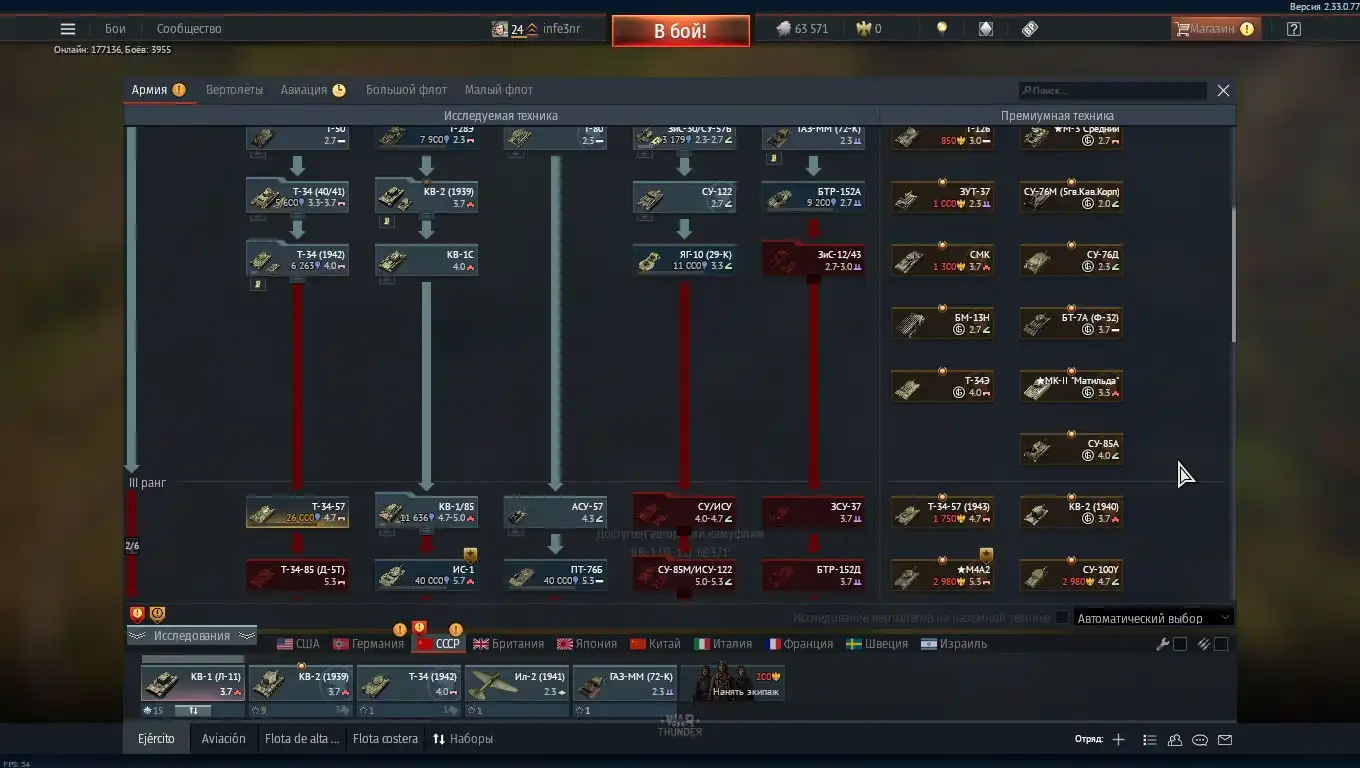The height and width of the screenshot is (768, 1360).
Task: Open the Сообщество menu
Action: tap(189, 29)
